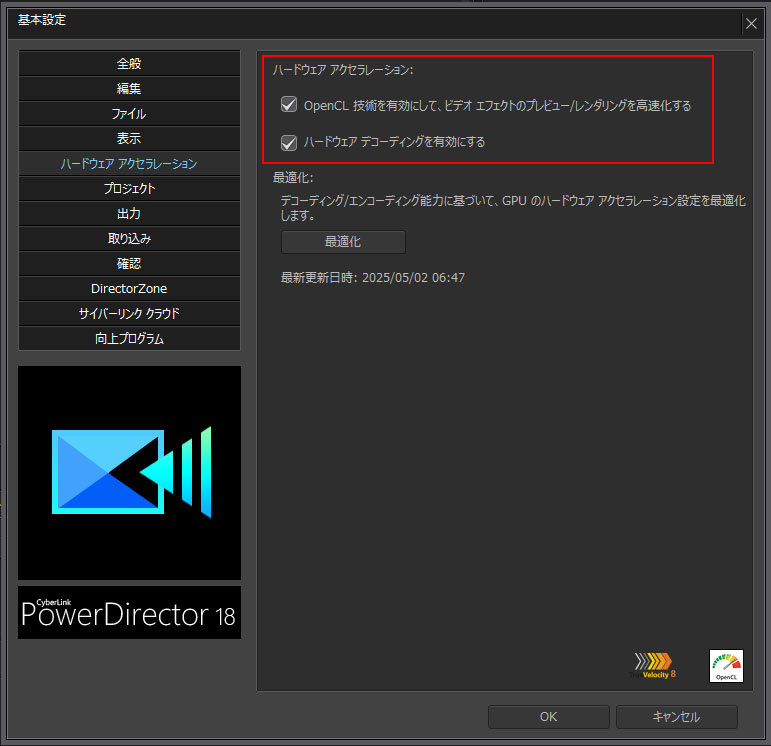The height and width of the screenshot is (746, 771).
Task: Click the 最新更新日時: 2025/05/02 06:47 text
Action: (373, 278)
